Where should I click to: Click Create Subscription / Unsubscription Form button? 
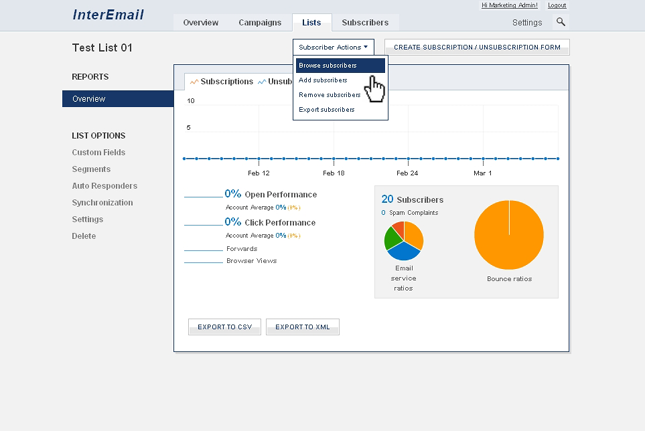click(x=476, y=47)
